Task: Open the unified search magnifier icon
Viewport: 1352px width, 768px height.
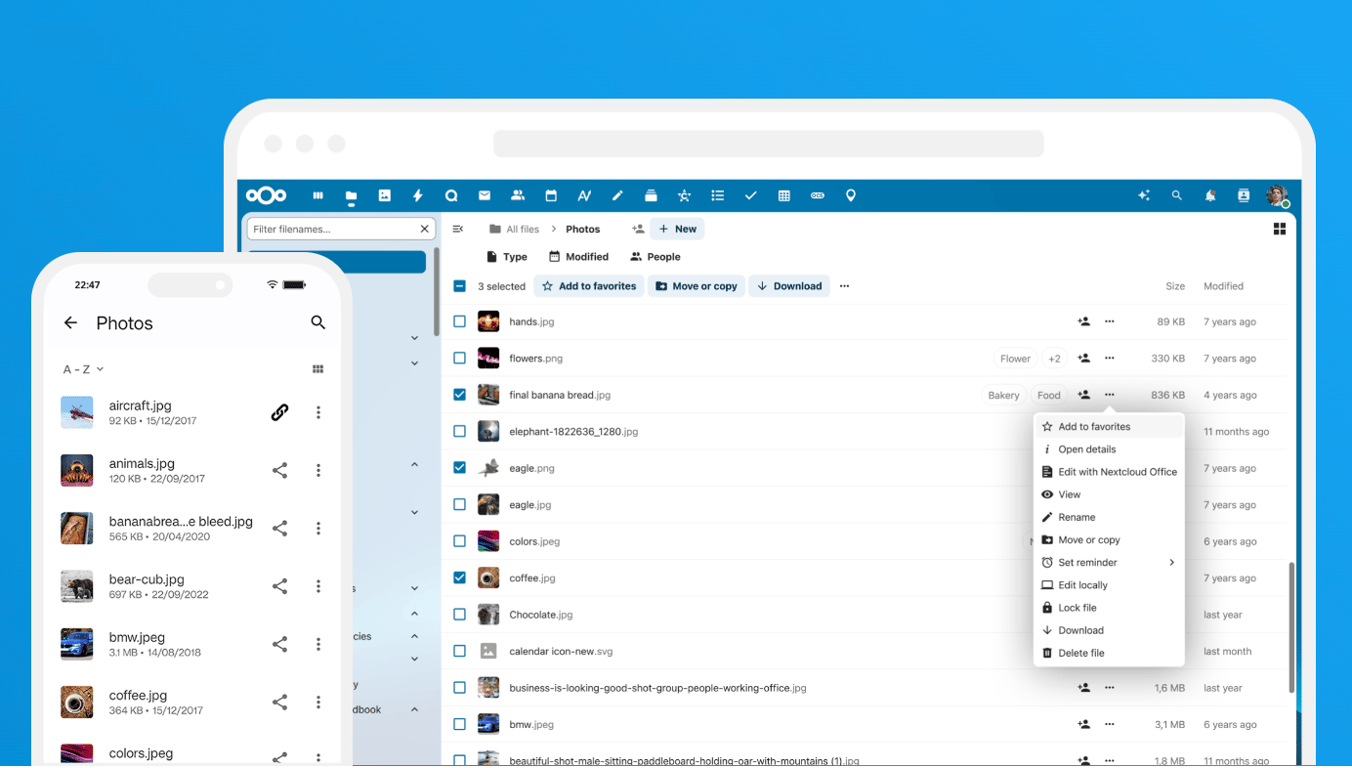Action: pos(1177,195)
